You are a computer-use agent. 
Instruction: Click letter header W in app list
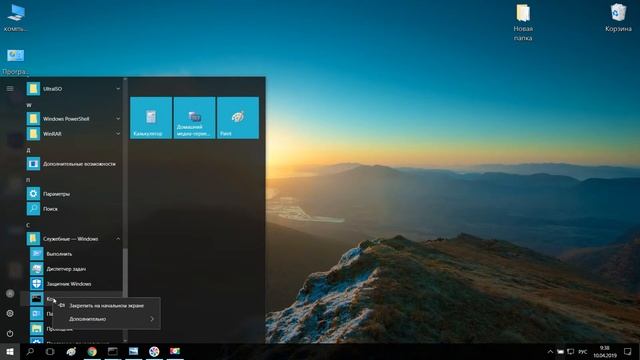(x=29, y=105)
